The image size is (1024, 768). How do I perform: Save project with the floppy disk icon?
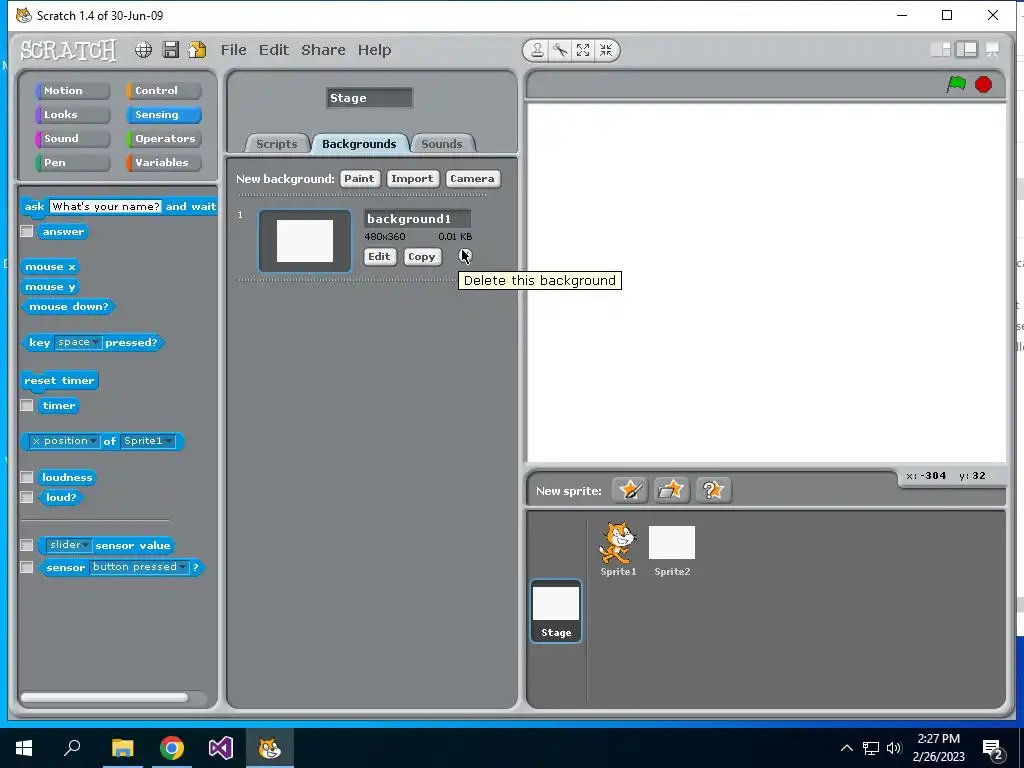pos(170,50)
